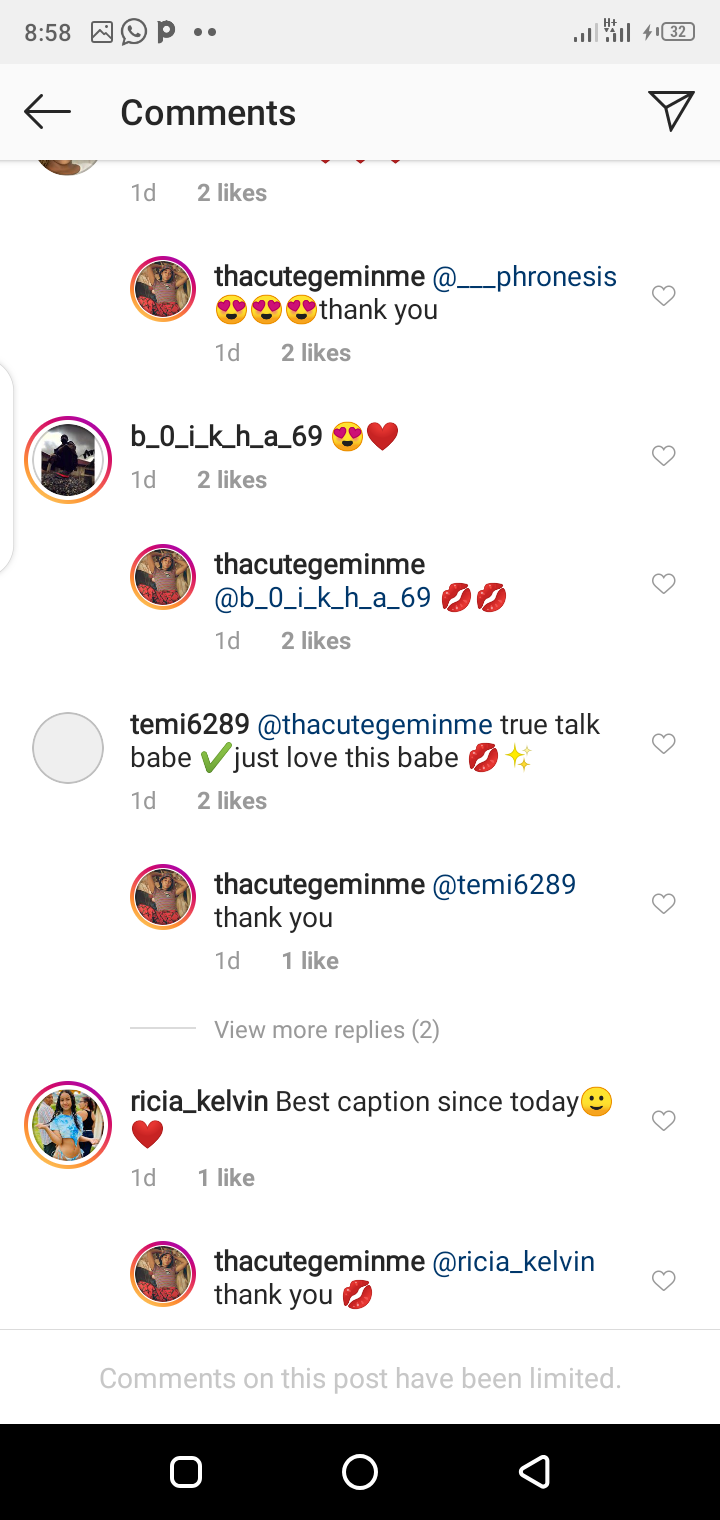Tap the limited comments input field
The height and width of the screenshot is (1520, 720).
pos(360,1379)
